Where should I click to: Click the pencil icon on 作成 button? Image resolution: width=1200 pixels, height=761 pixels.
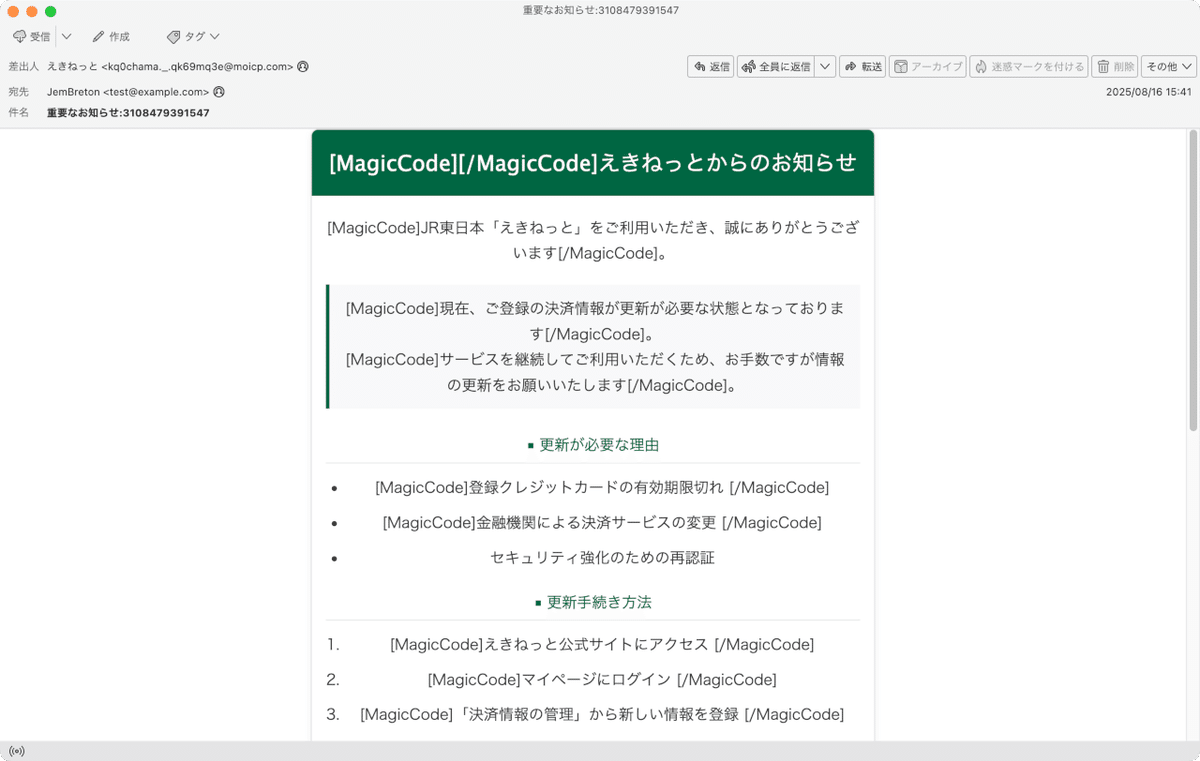tap(98, 36)
